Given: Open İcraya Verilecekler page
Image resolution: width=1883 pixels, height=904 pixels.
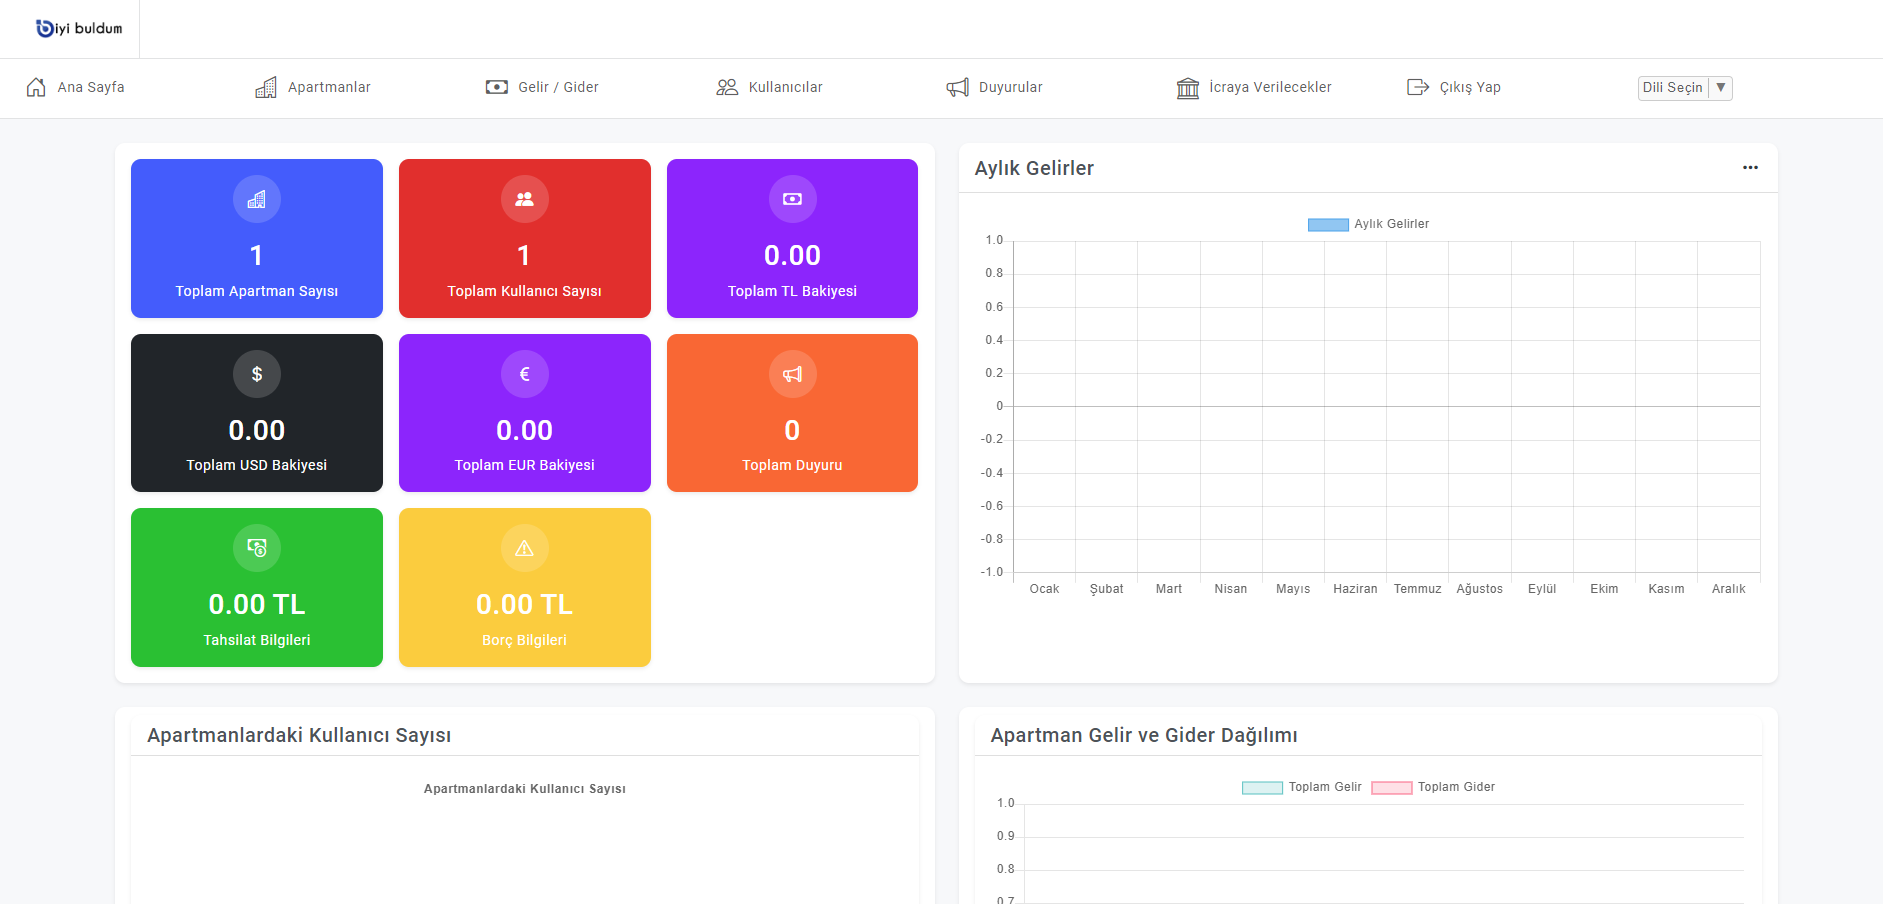Looking at the screenshot, I should click(1254, 87).
